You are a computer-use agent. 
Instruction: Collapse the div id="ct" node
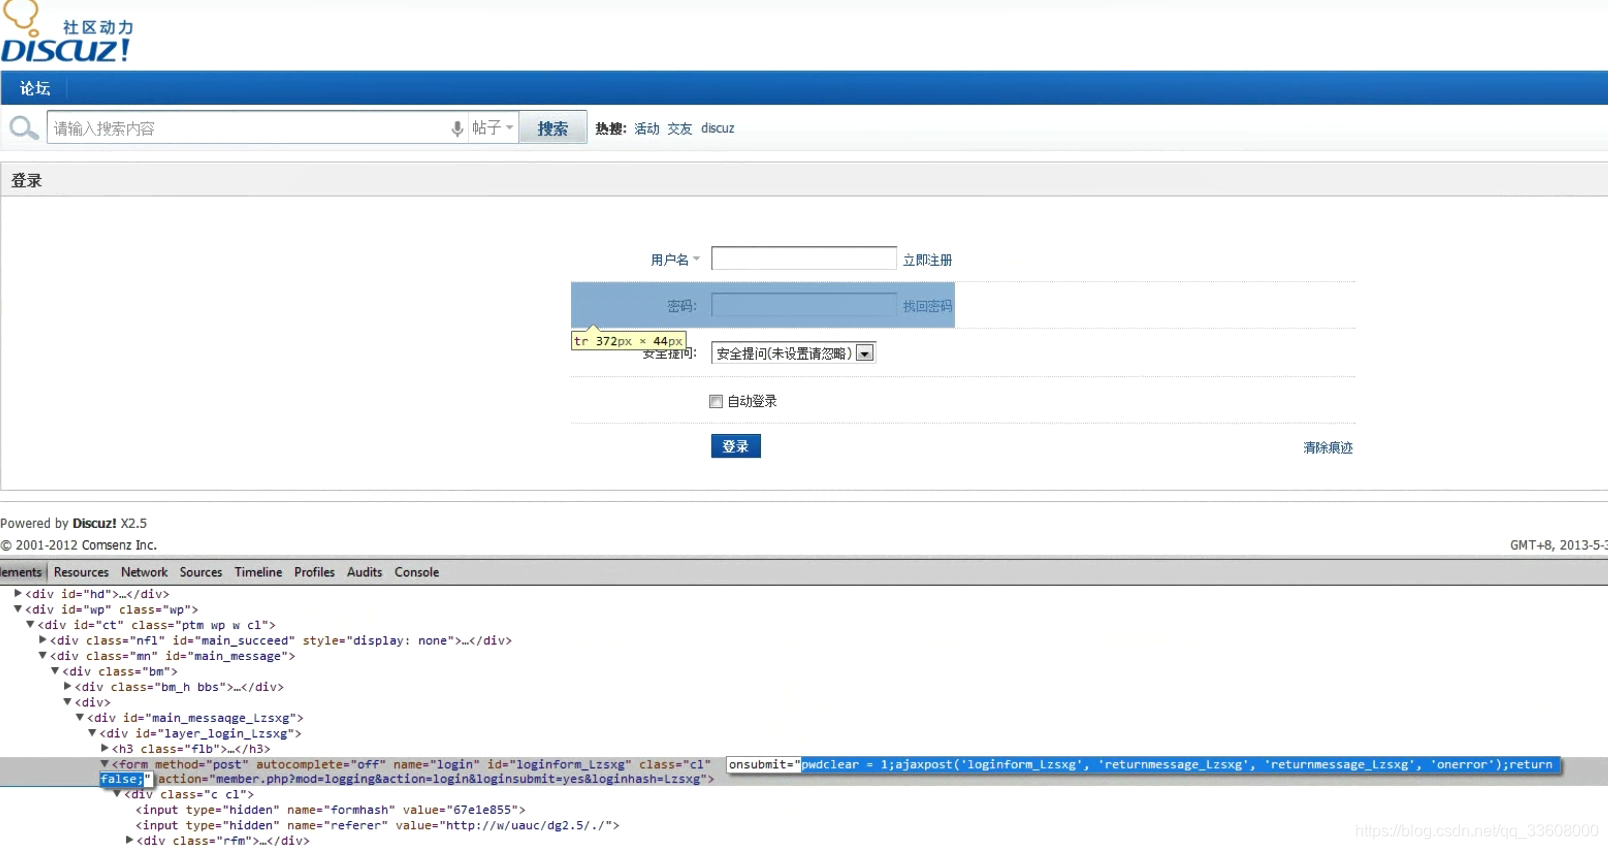pos(30,624)
